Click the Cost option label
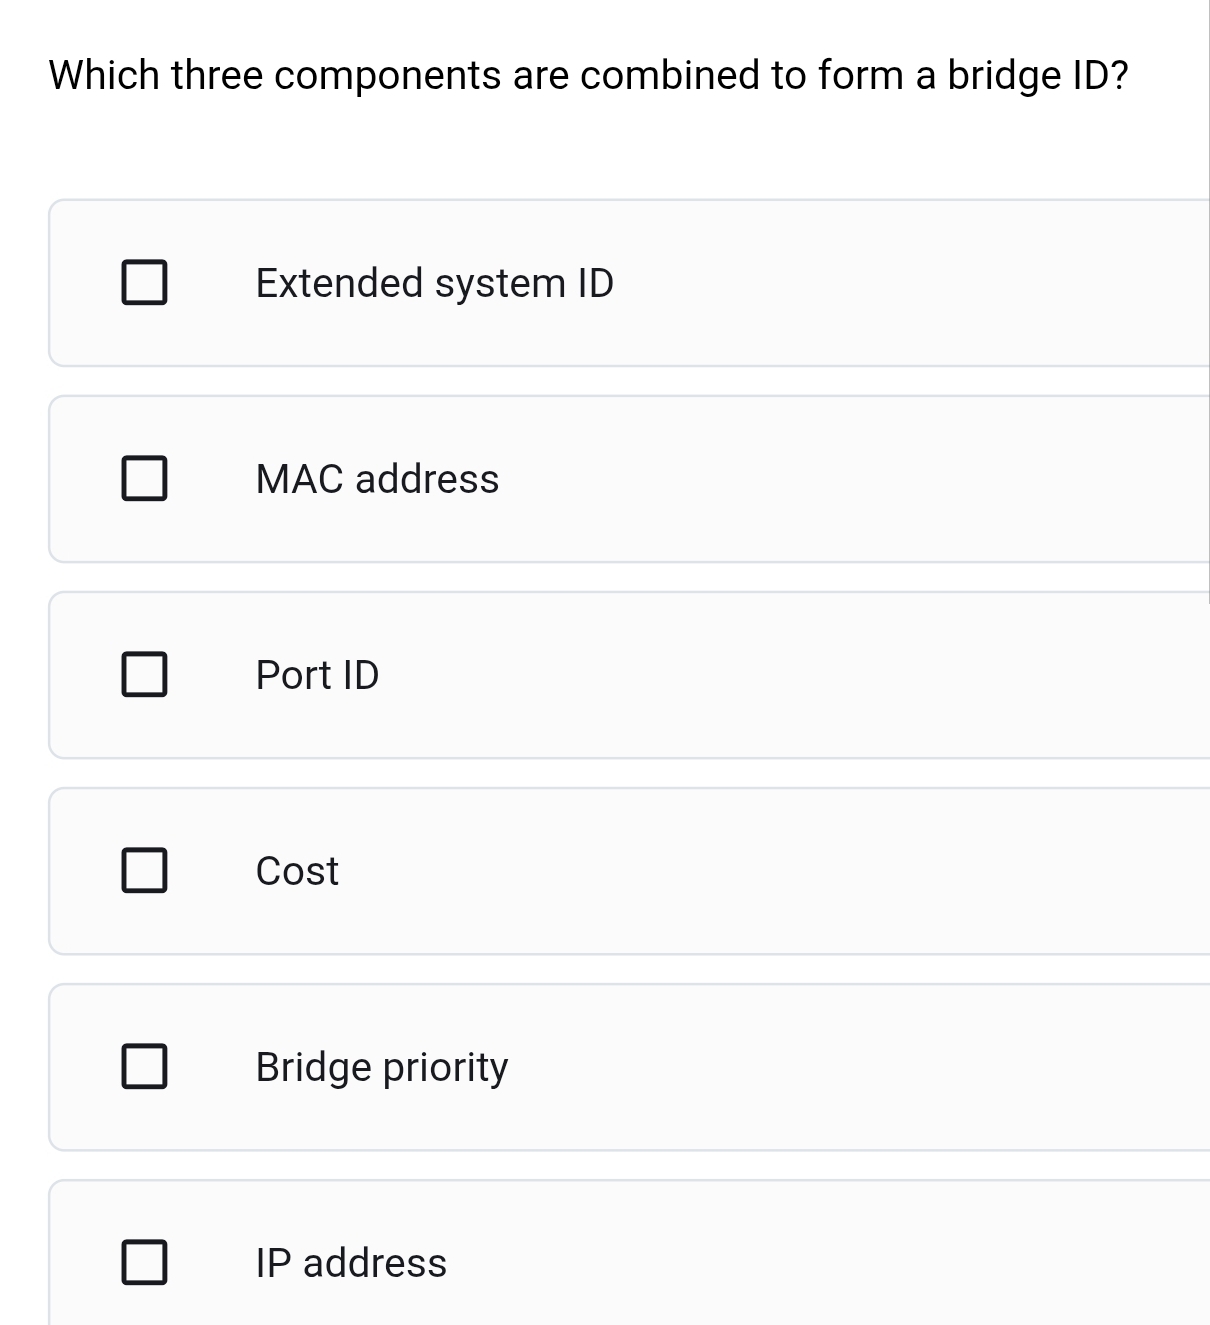Image resolution: width=1210 pixels, height=1325 pixels. click(297, 871)
